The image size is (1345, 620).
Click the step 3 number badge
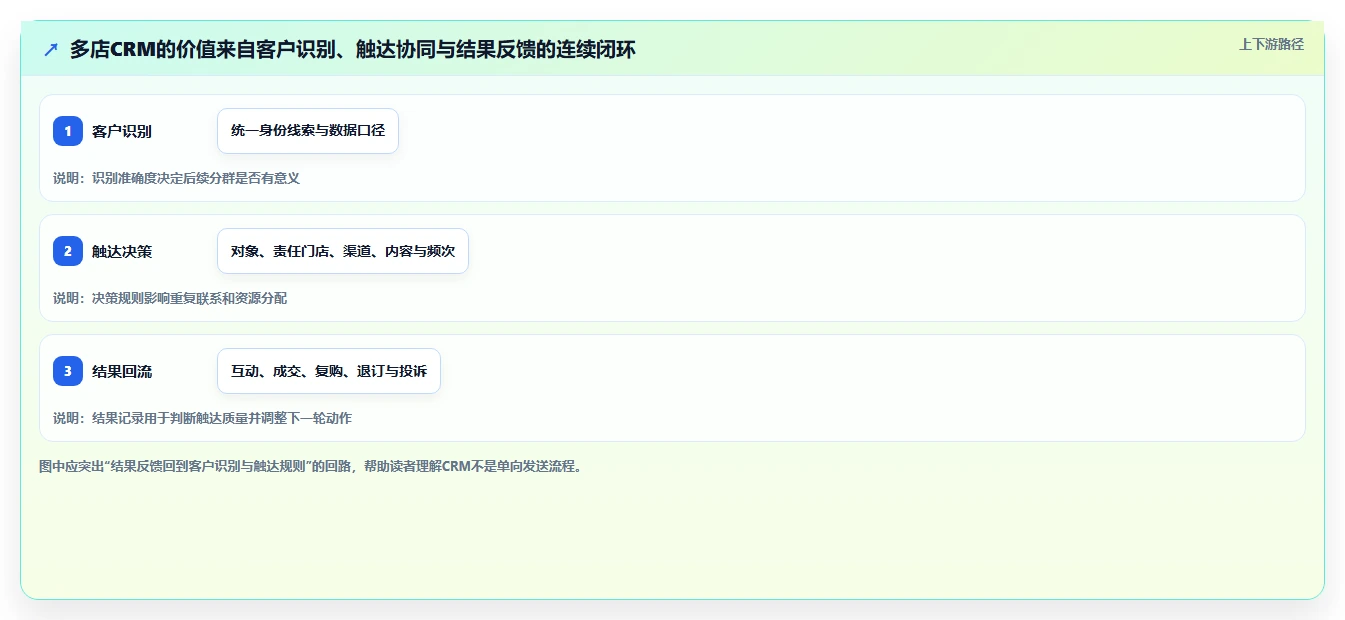click(x=68, y=371)
